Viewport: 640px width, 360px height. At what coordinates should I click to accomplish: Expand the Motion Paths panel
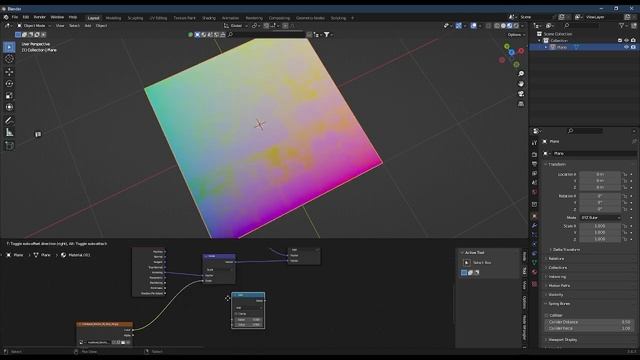pos(559,286)
